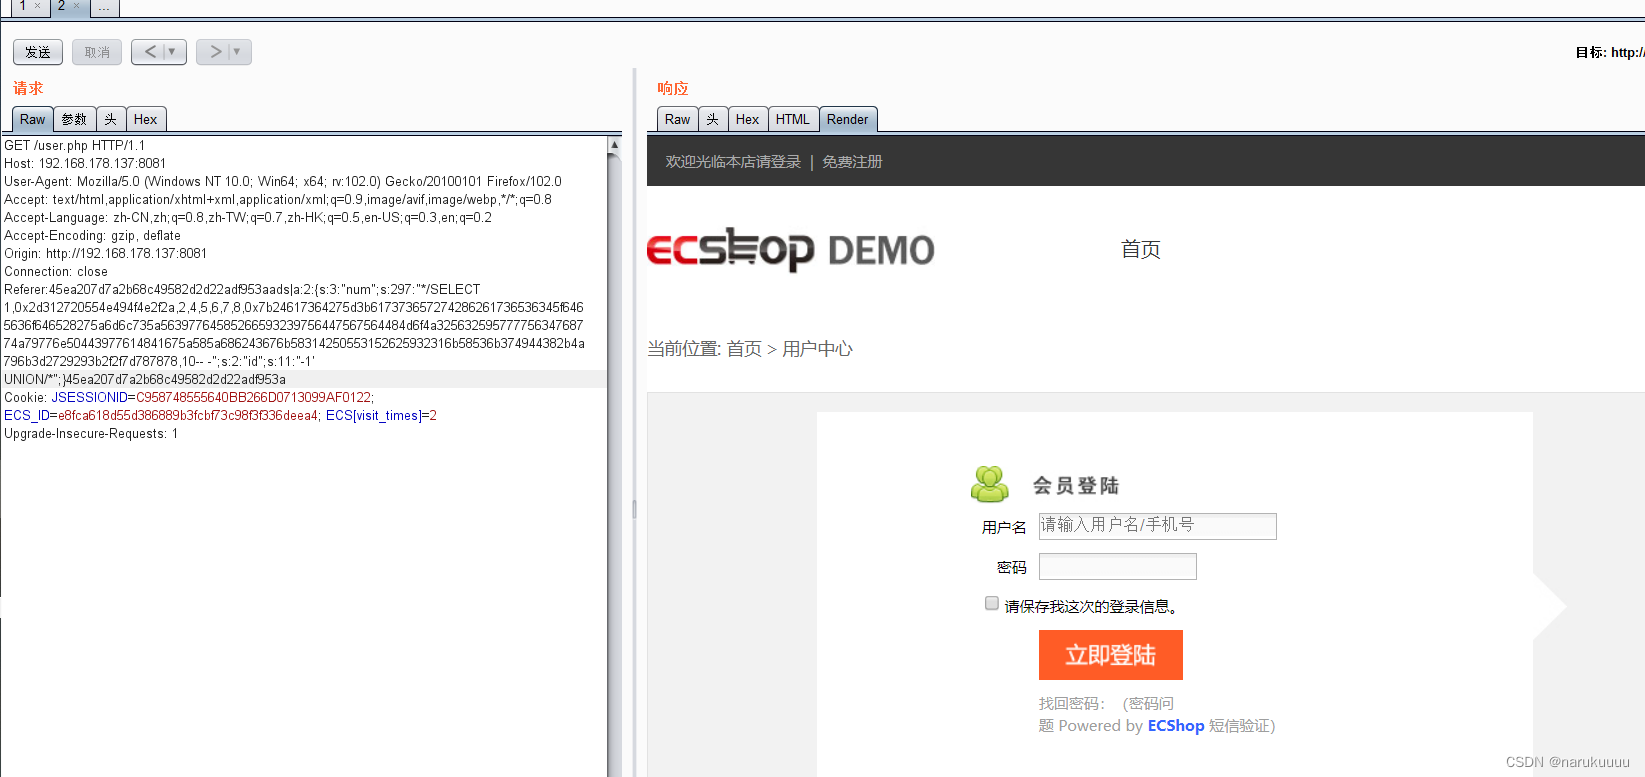The image size is (1645, 777).
Task: Go forward with the > history arrow
Action: click(x=215, y=52)
